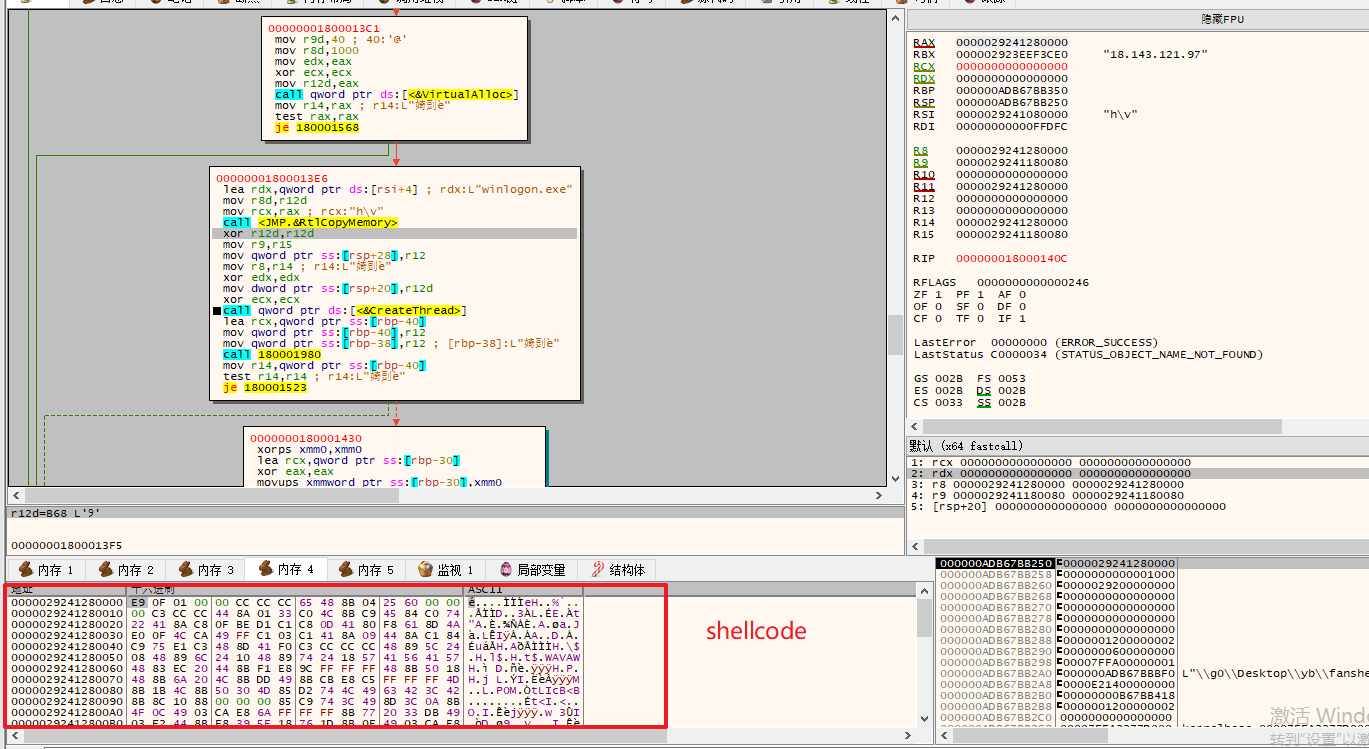Toggle the IF flag value
The height and width of the screenshot is (749, 1369).
point(1022,319)
